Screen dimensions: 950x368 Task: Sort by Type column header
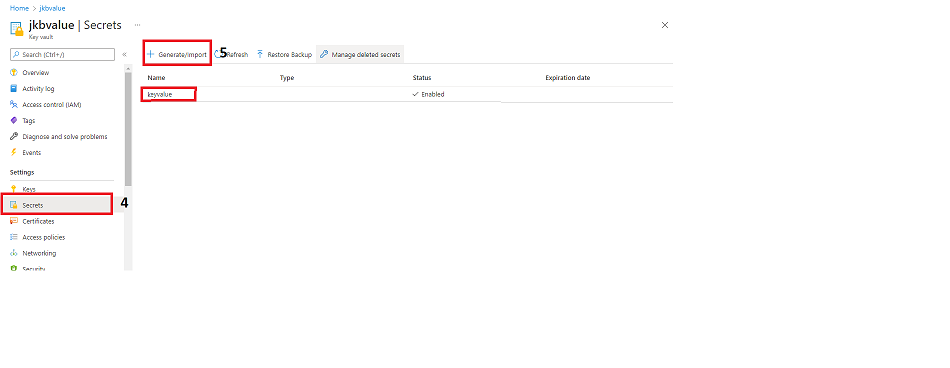[x=287, y=78]
